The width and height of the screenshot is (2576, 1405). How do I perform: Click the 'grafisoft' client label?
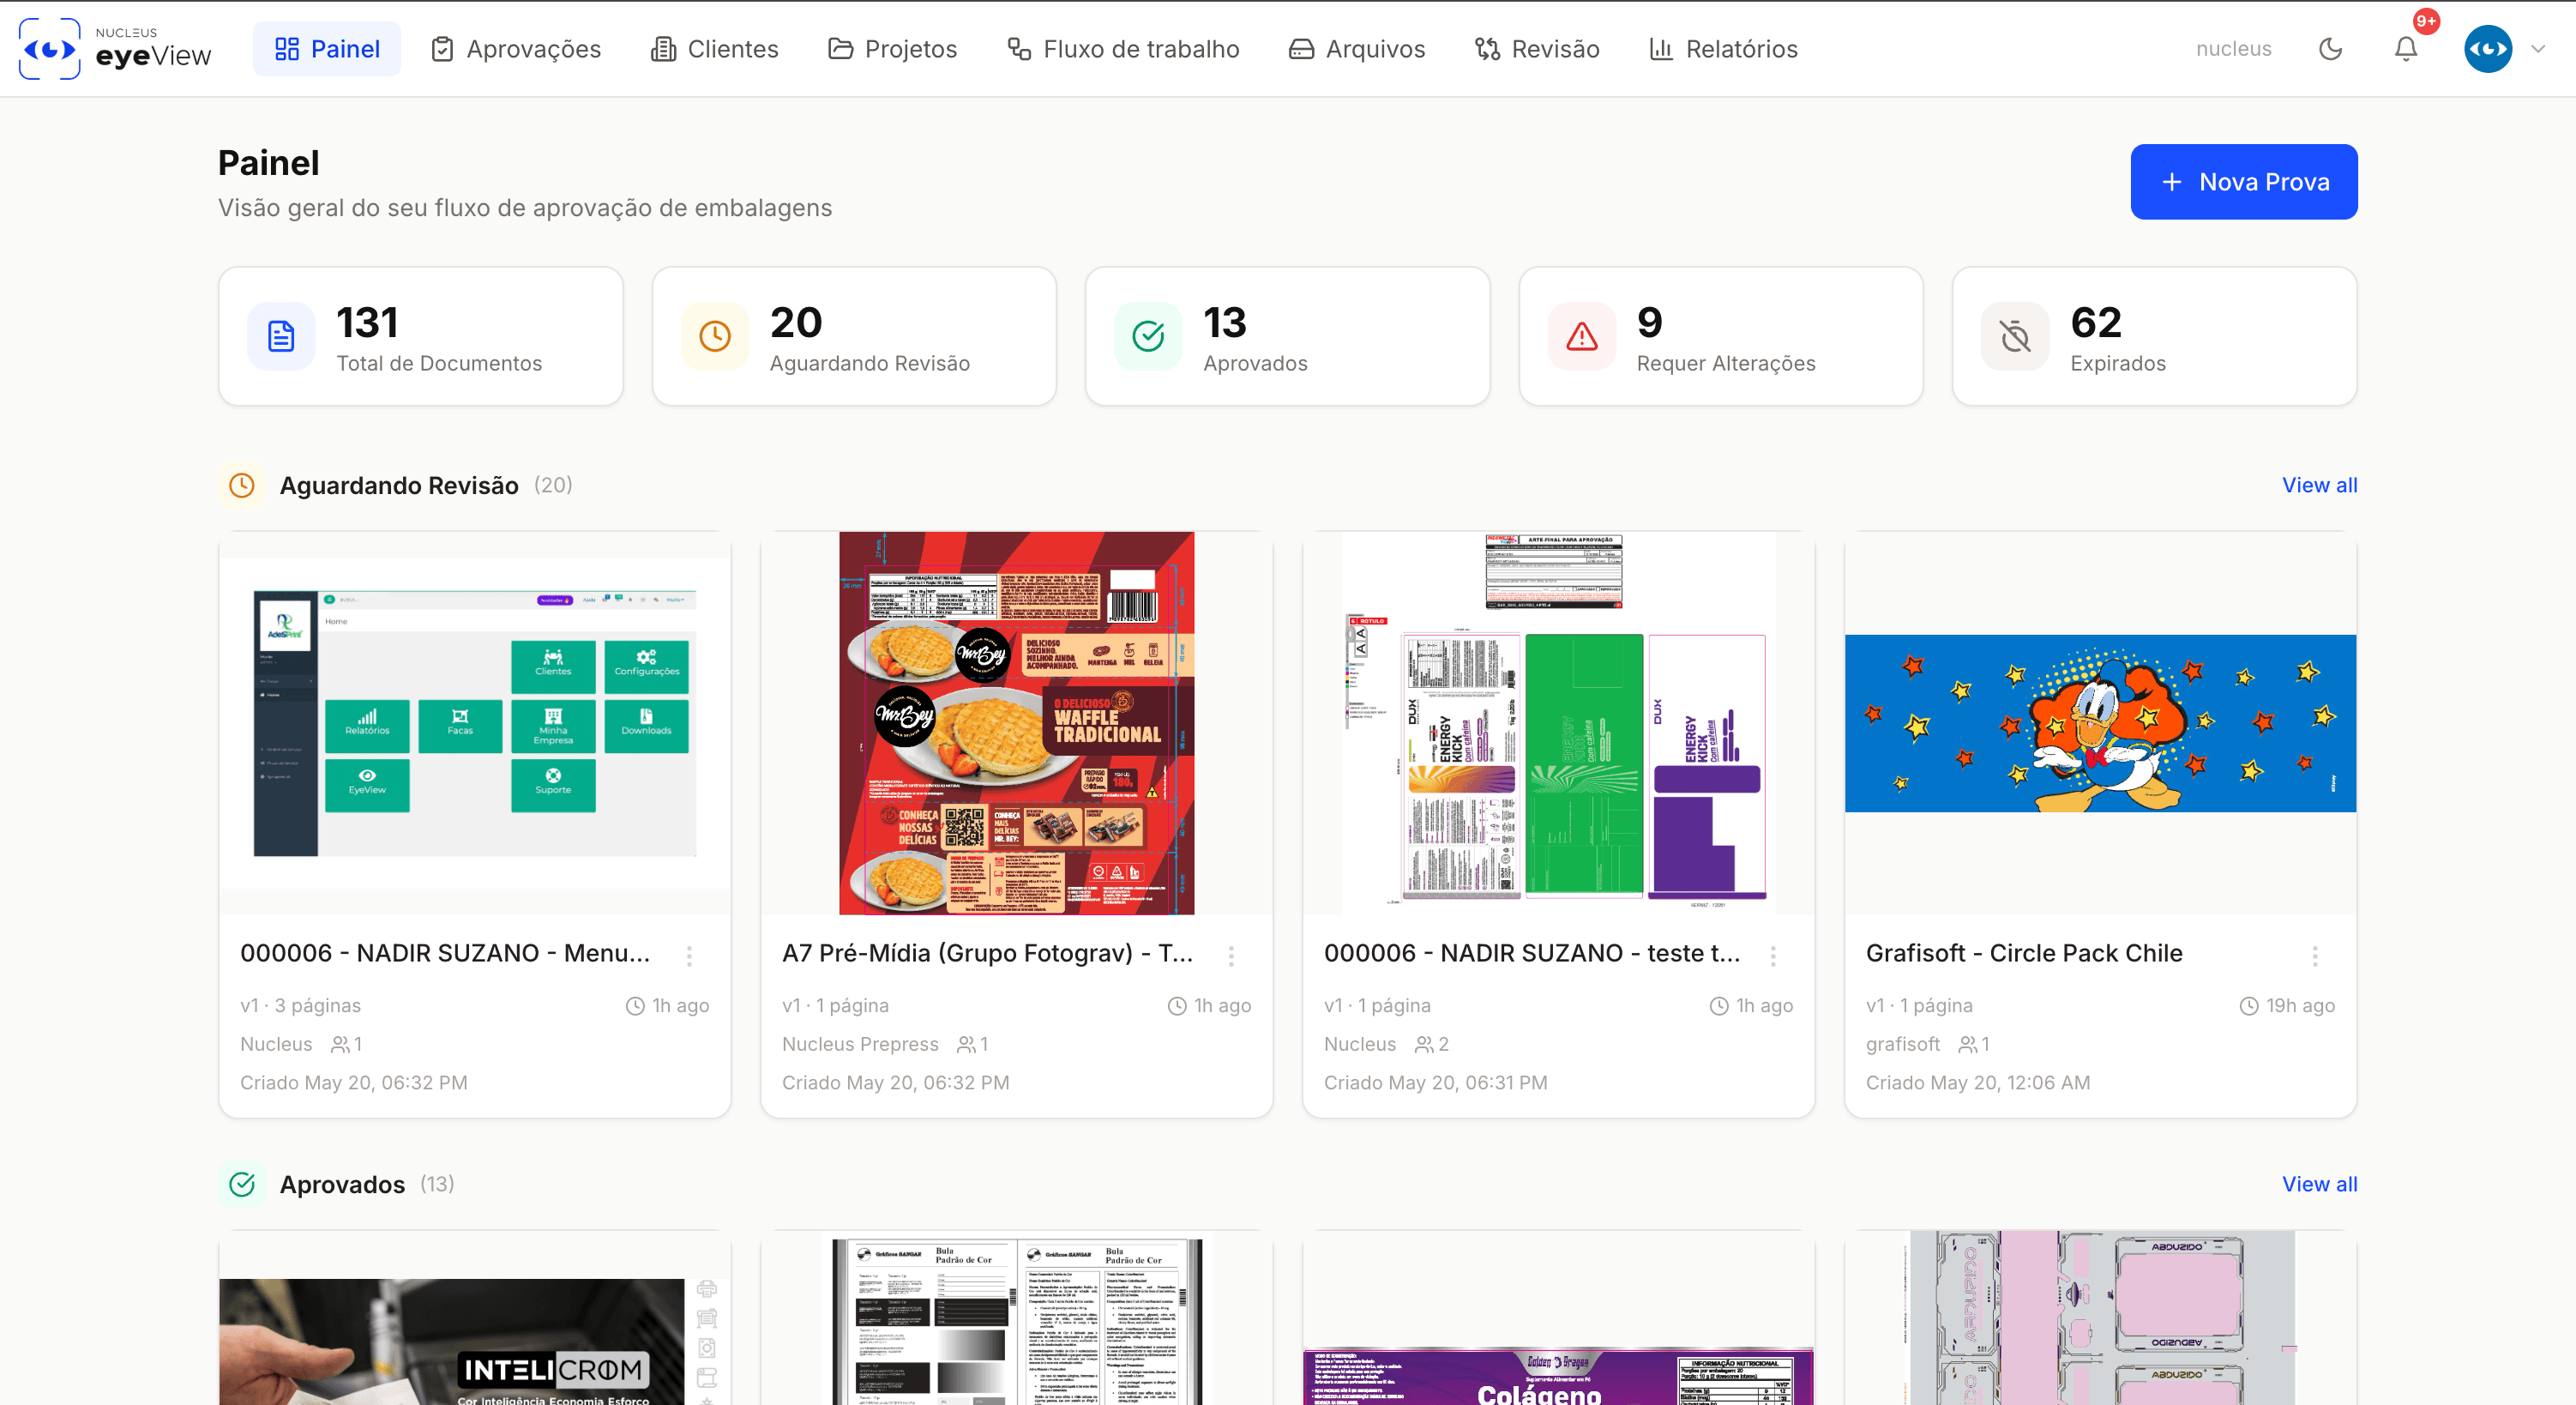coord(1902,1044)
